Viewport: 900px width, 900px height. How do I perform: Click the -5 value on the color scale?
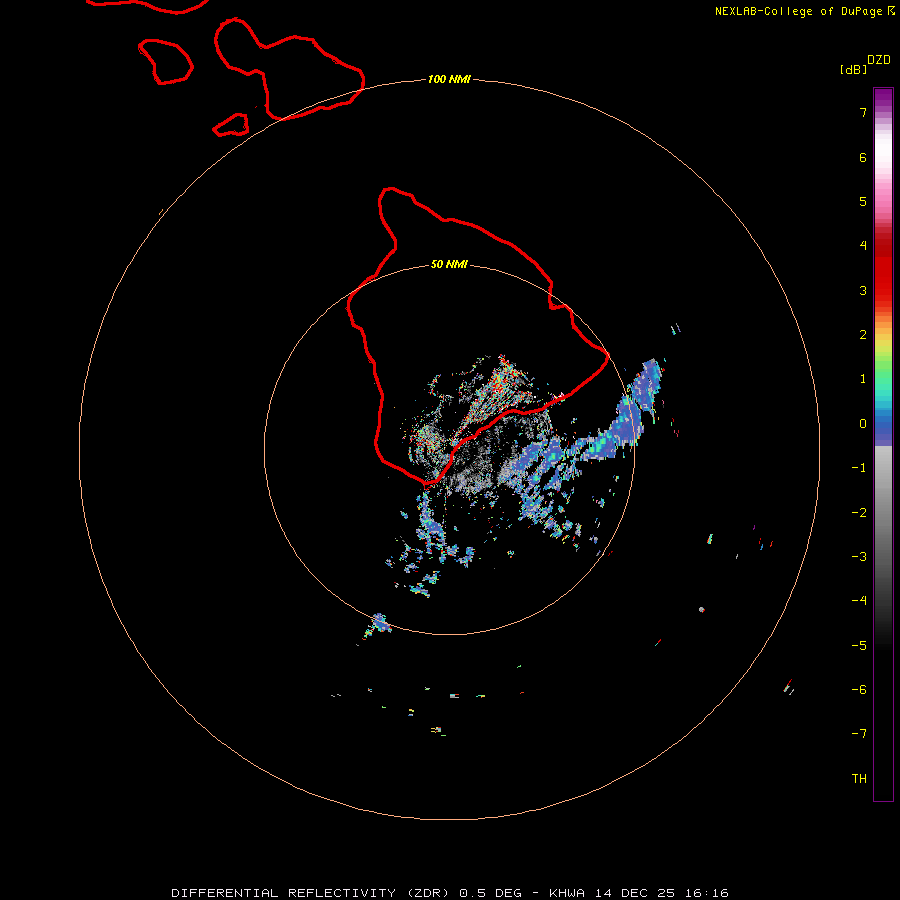coord(859,646)
